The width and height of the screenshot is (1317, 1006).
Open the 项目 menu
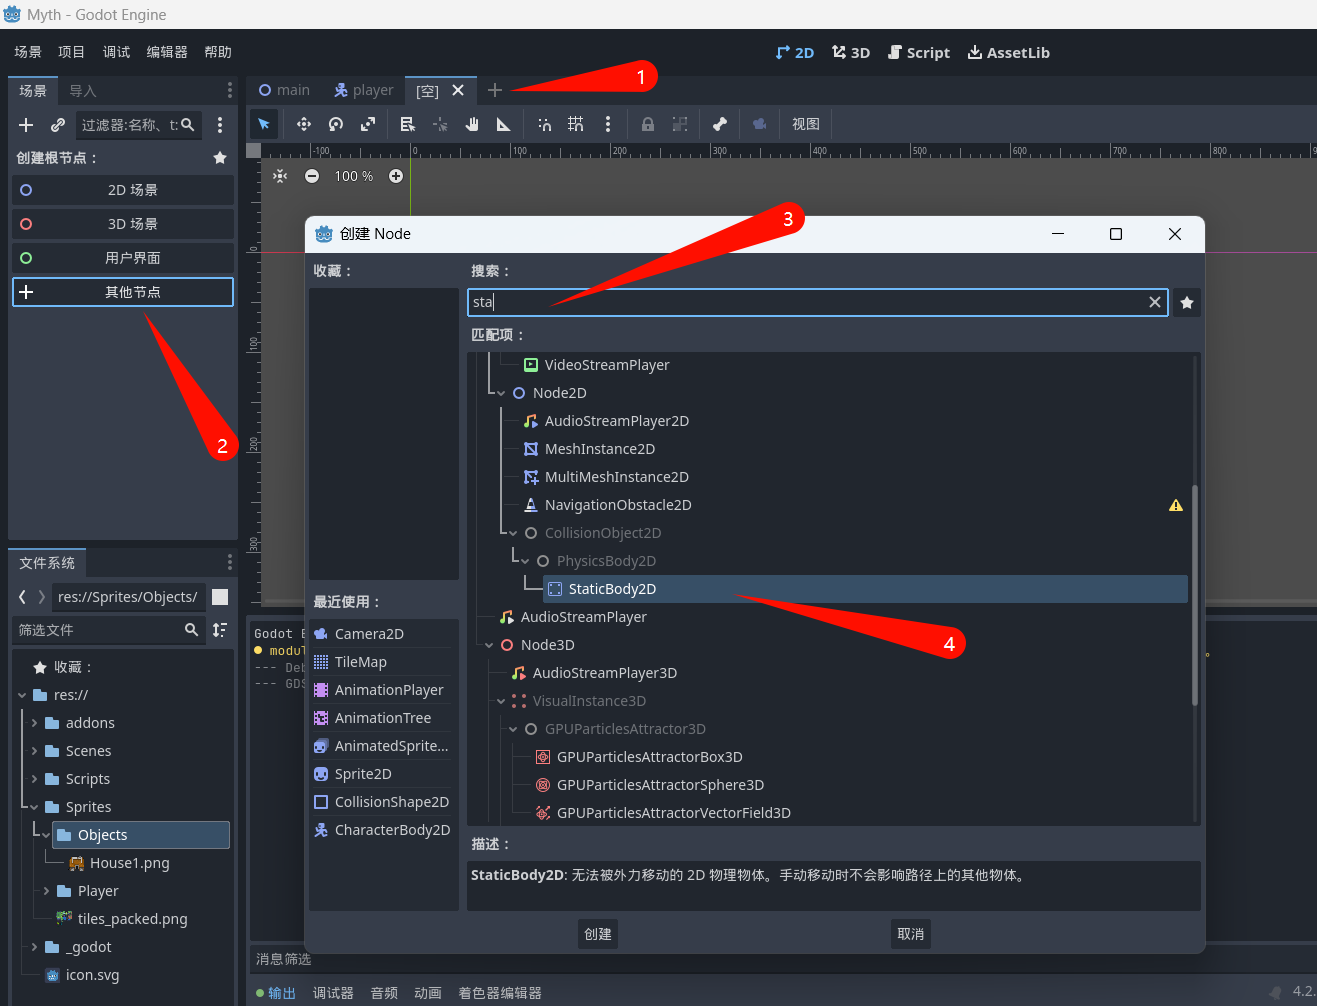(72, 52)
